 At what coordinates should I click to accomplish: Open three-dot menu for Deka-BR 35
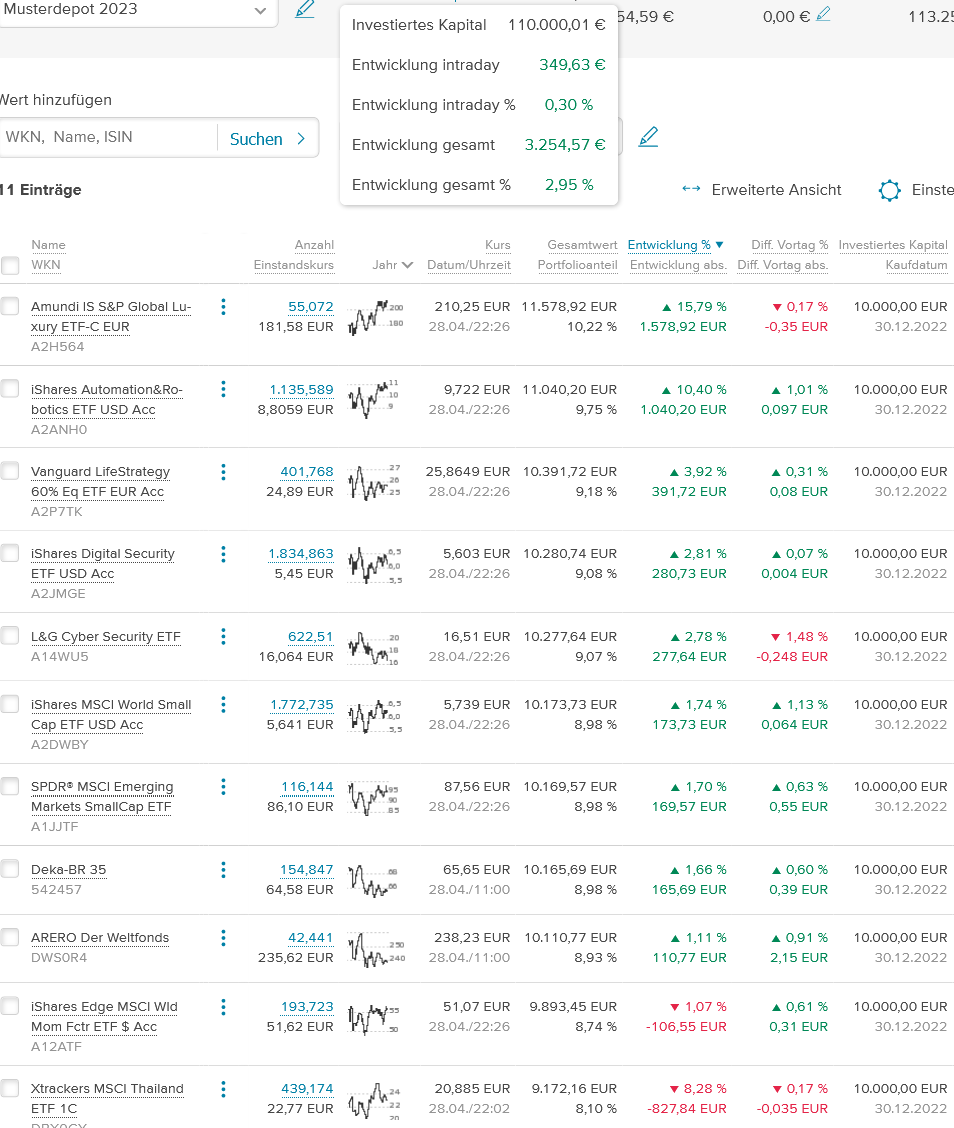(223, 869)
